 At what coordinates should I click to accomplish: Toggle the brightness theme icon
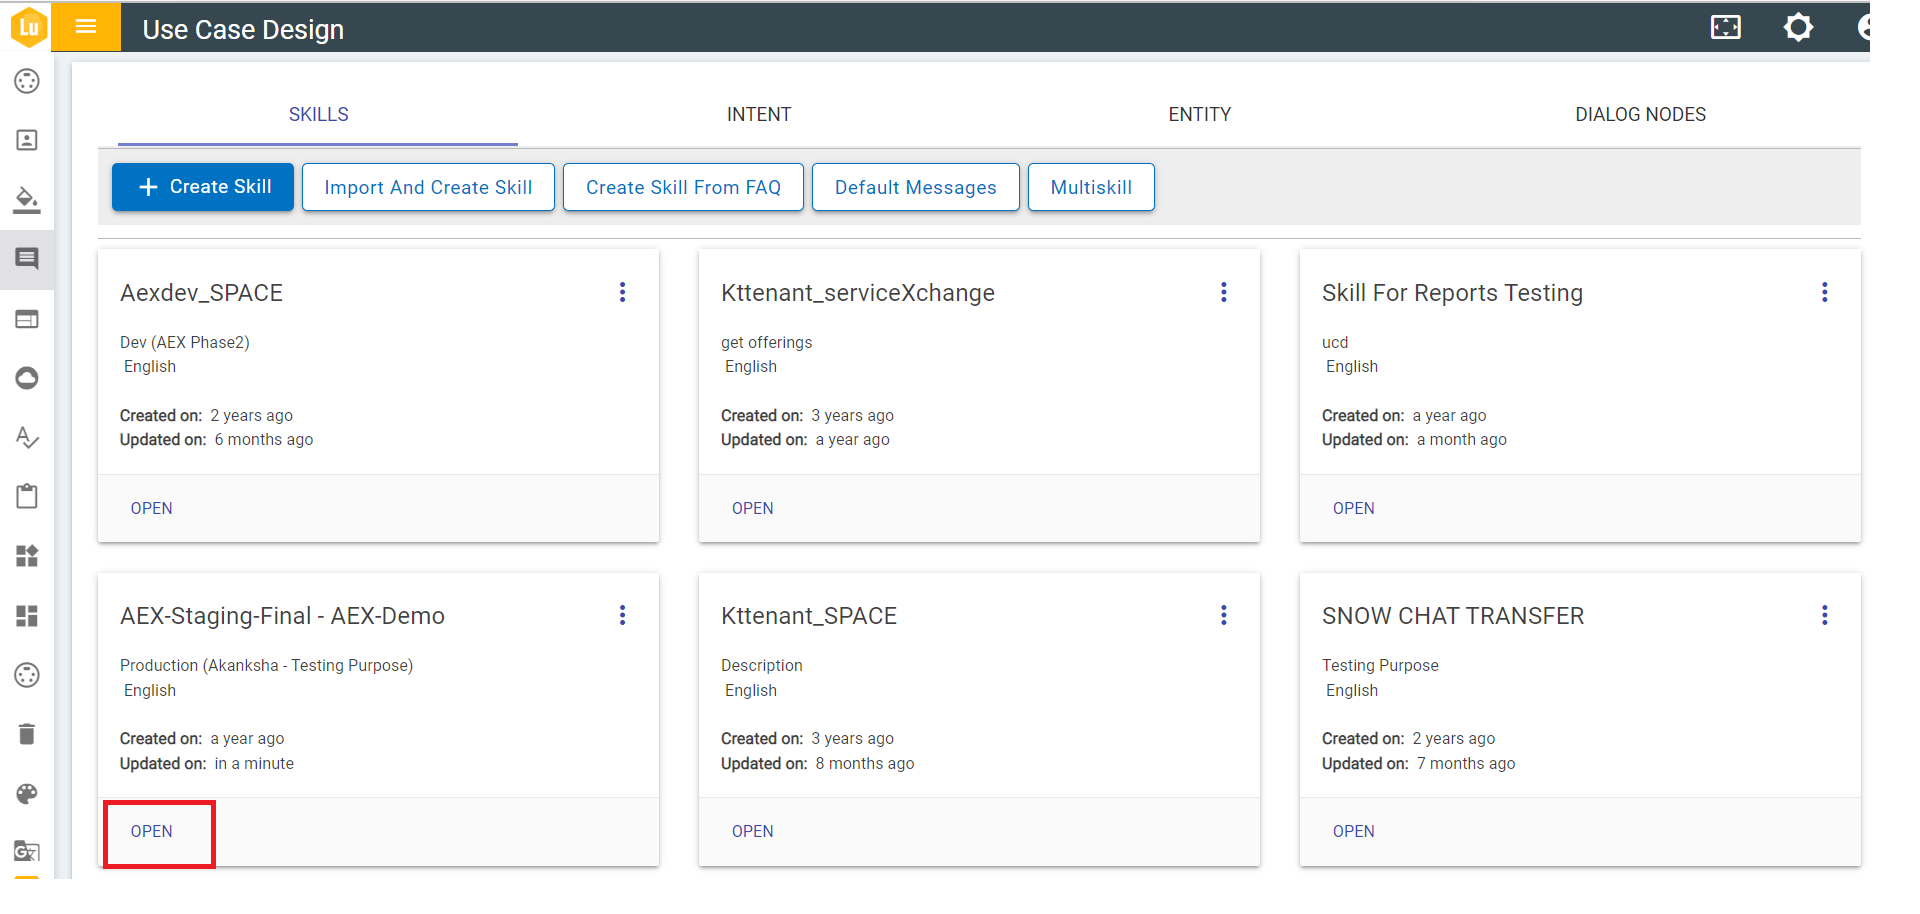click(1798, 27)
